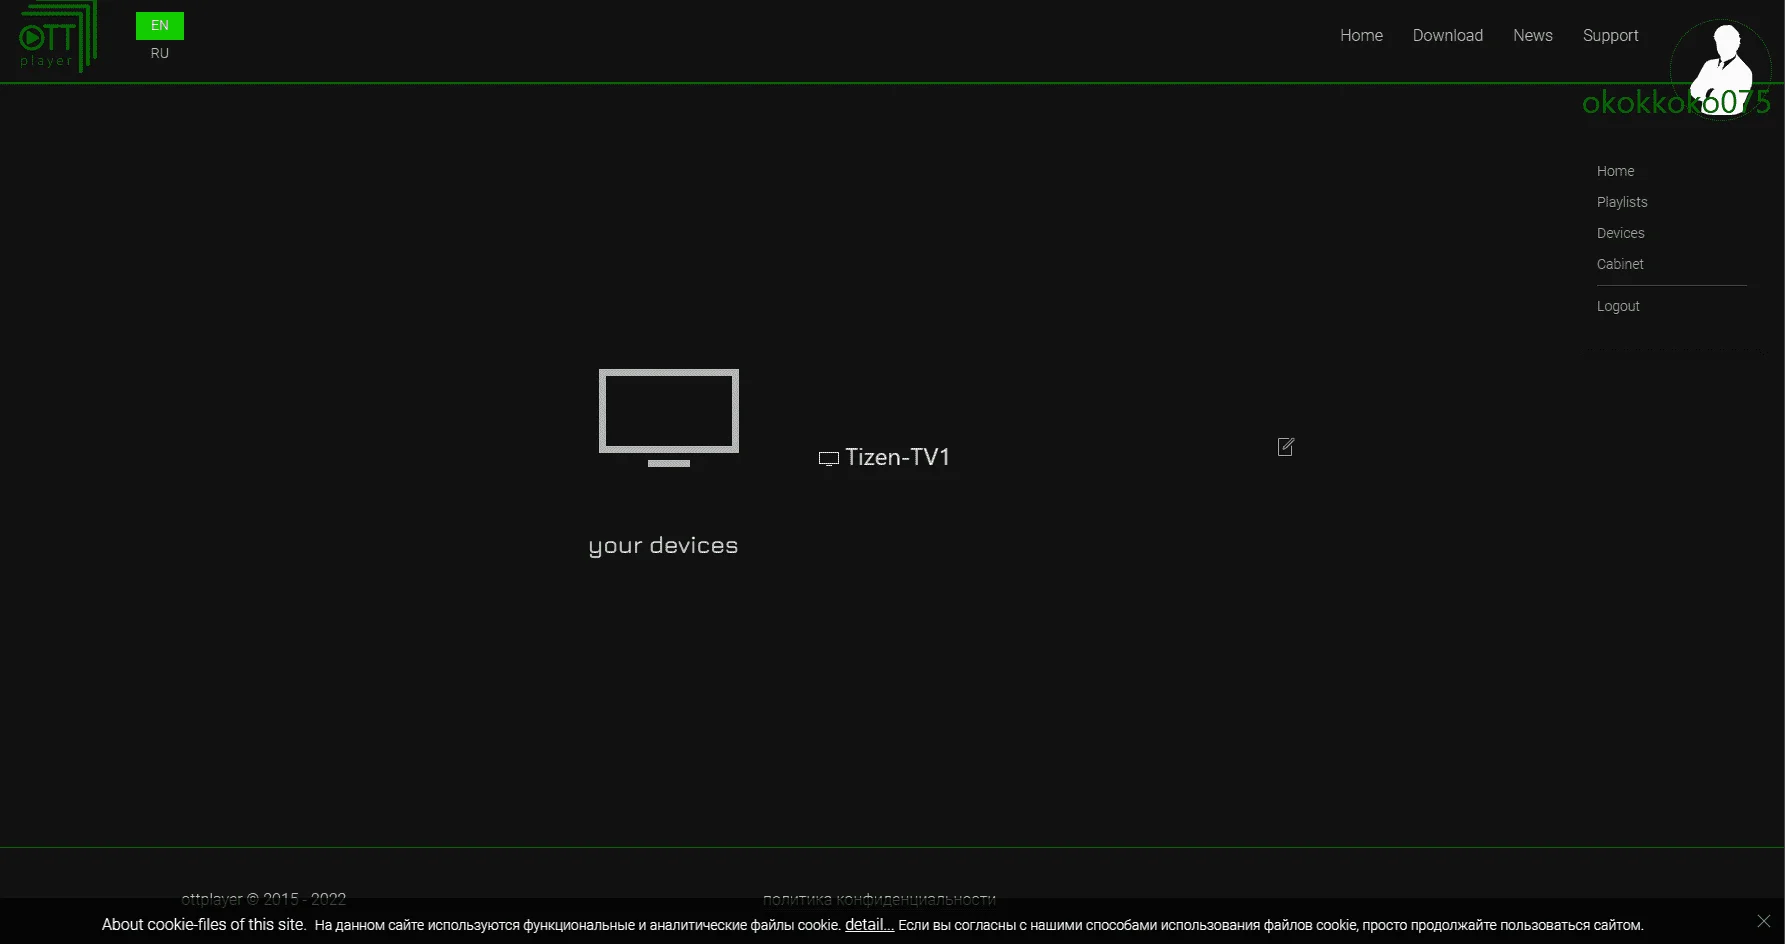Open Home in top navigation
Viewport: 1785px width, 944px height.
1361,35
